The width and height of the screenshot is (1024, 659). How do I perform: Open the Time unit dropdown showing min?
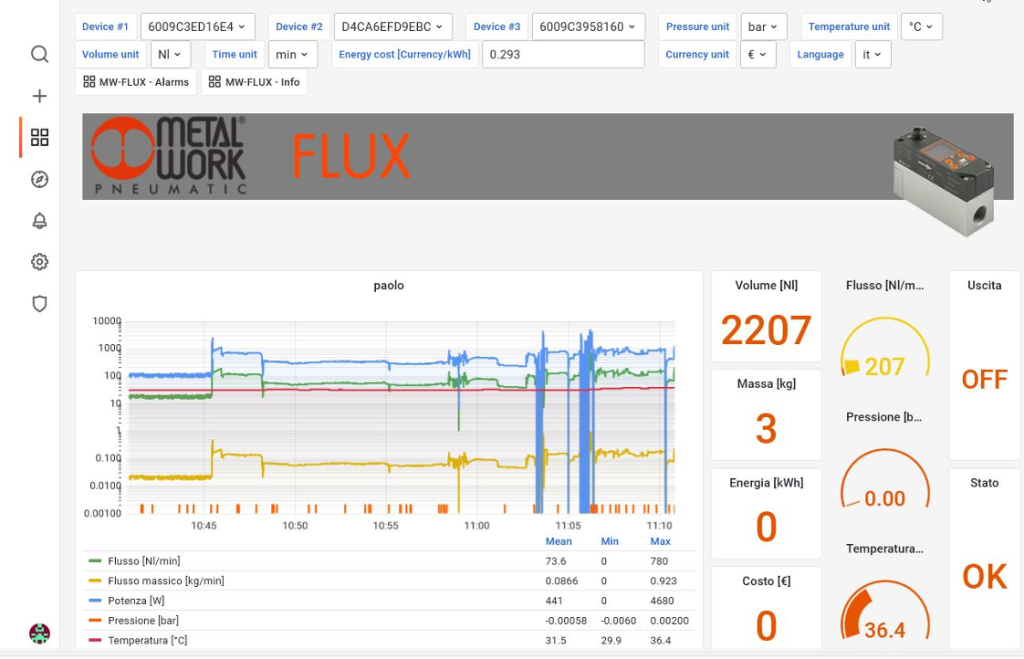pos(292,54)
